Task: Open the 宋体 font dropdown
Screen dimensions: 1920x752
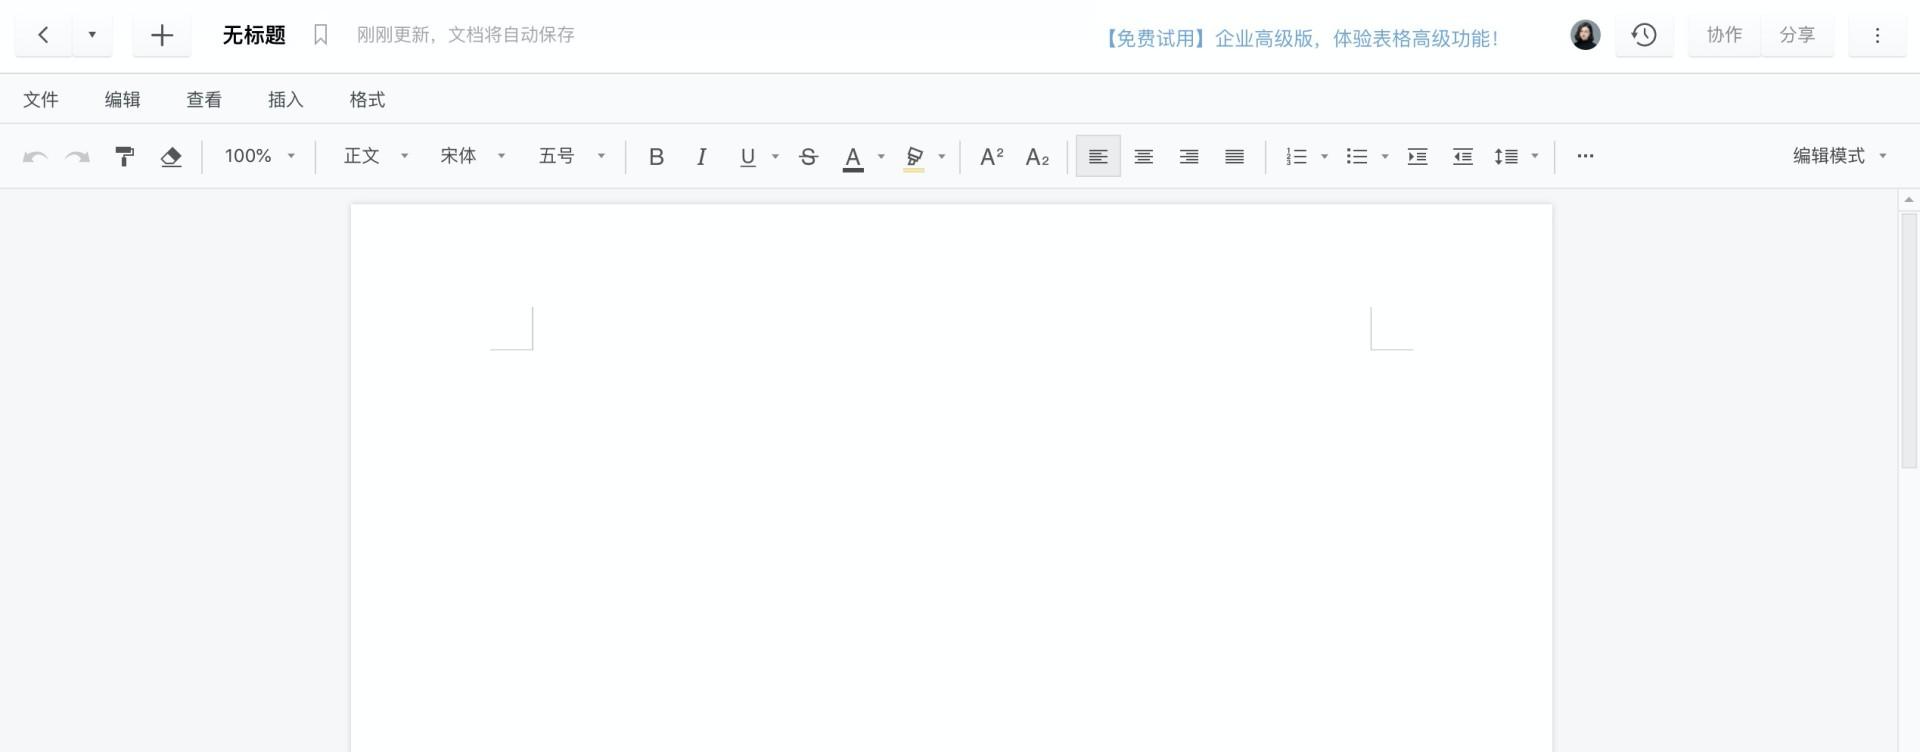Action: click(473, 156)
